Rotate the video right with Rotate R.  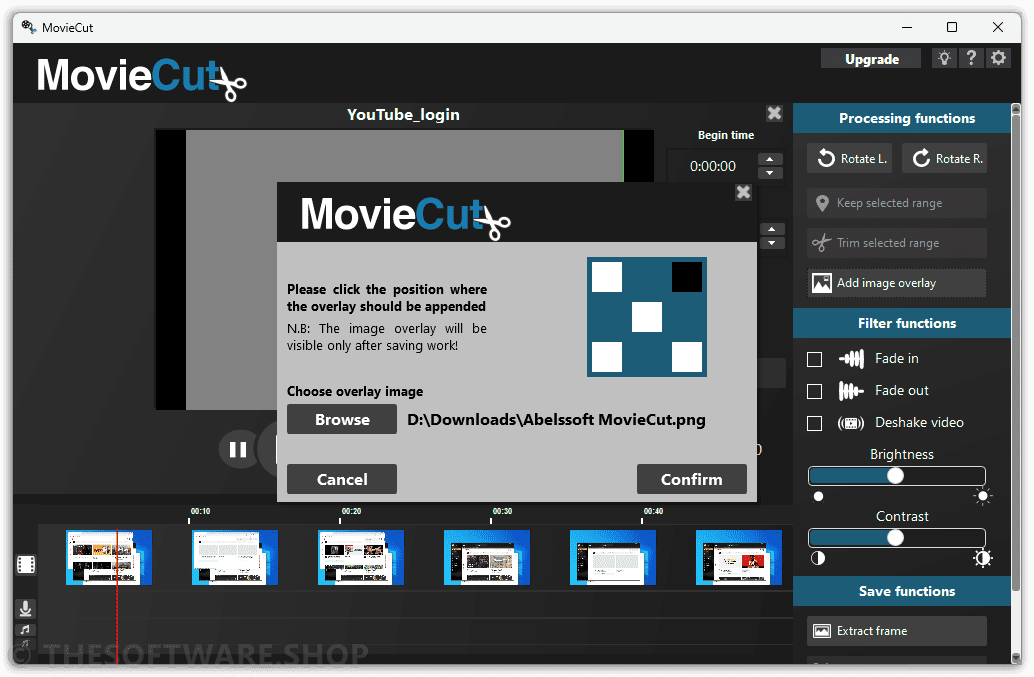pos(945,158)
